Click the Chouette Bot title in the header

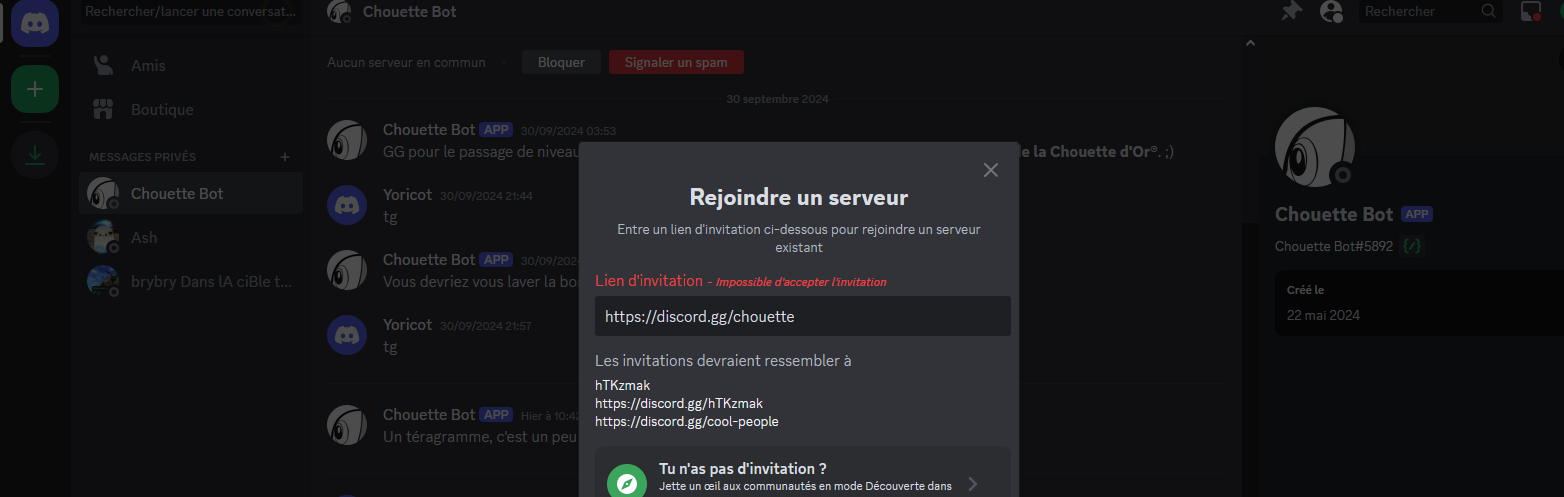tap(410, 12)
